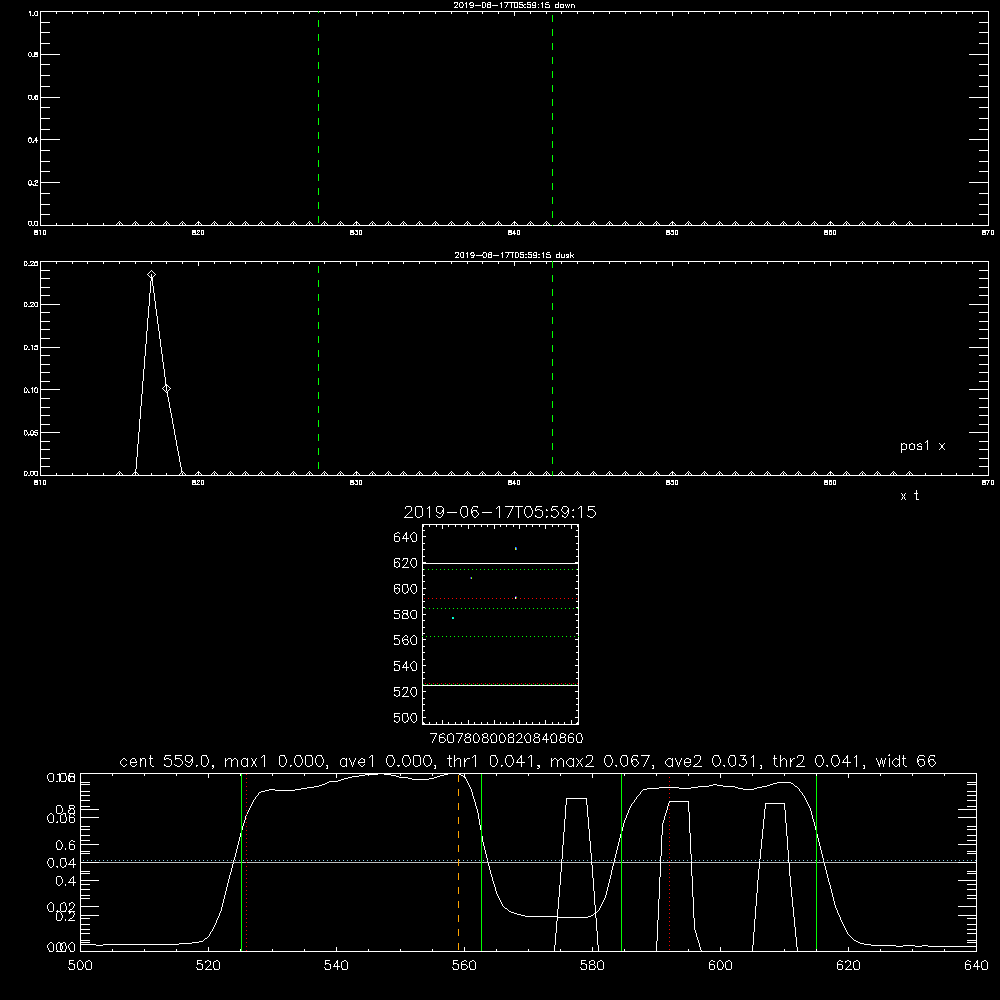Click the red dotted line near 592 in bottom plot

(670, 862)
